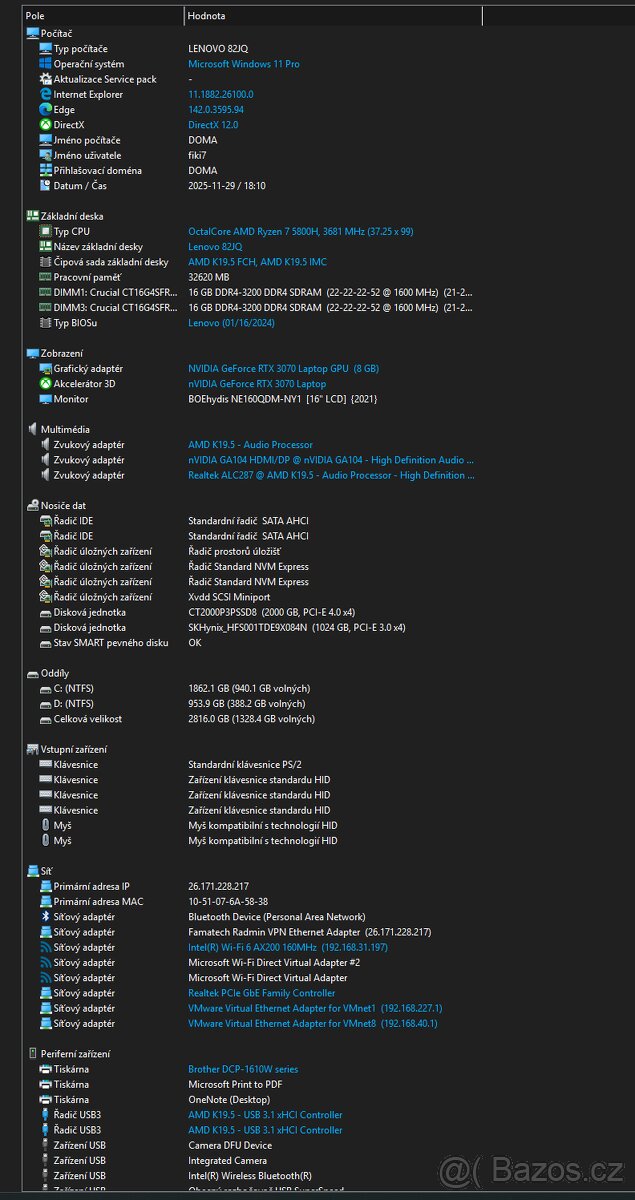Select the DirectX Xbox icon

(x=45, y=125)
